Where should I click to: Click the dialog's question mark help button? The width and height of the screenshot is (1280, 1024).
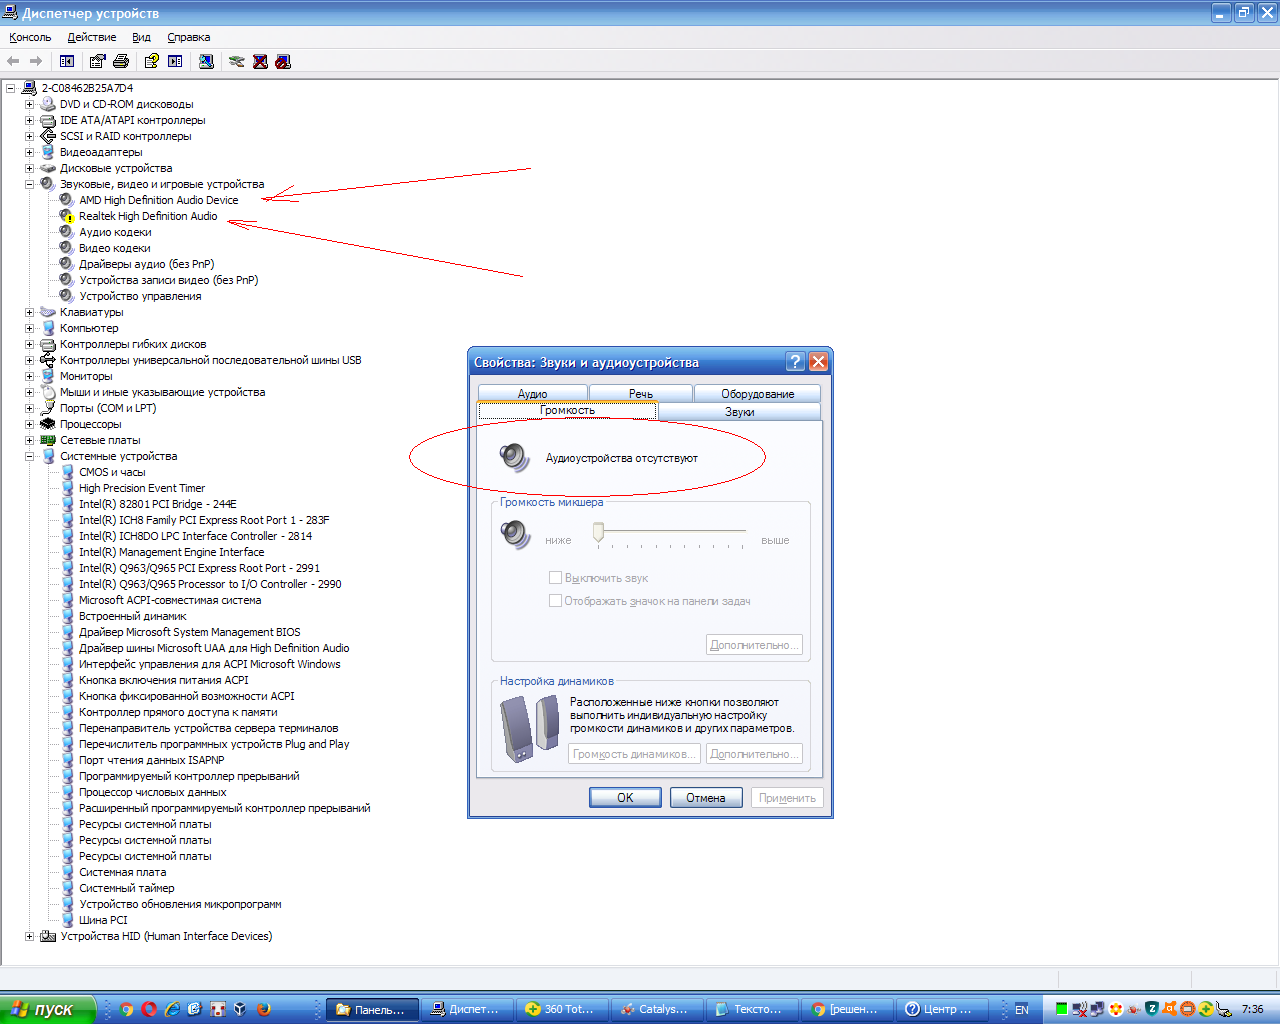[x=796, y=362]
